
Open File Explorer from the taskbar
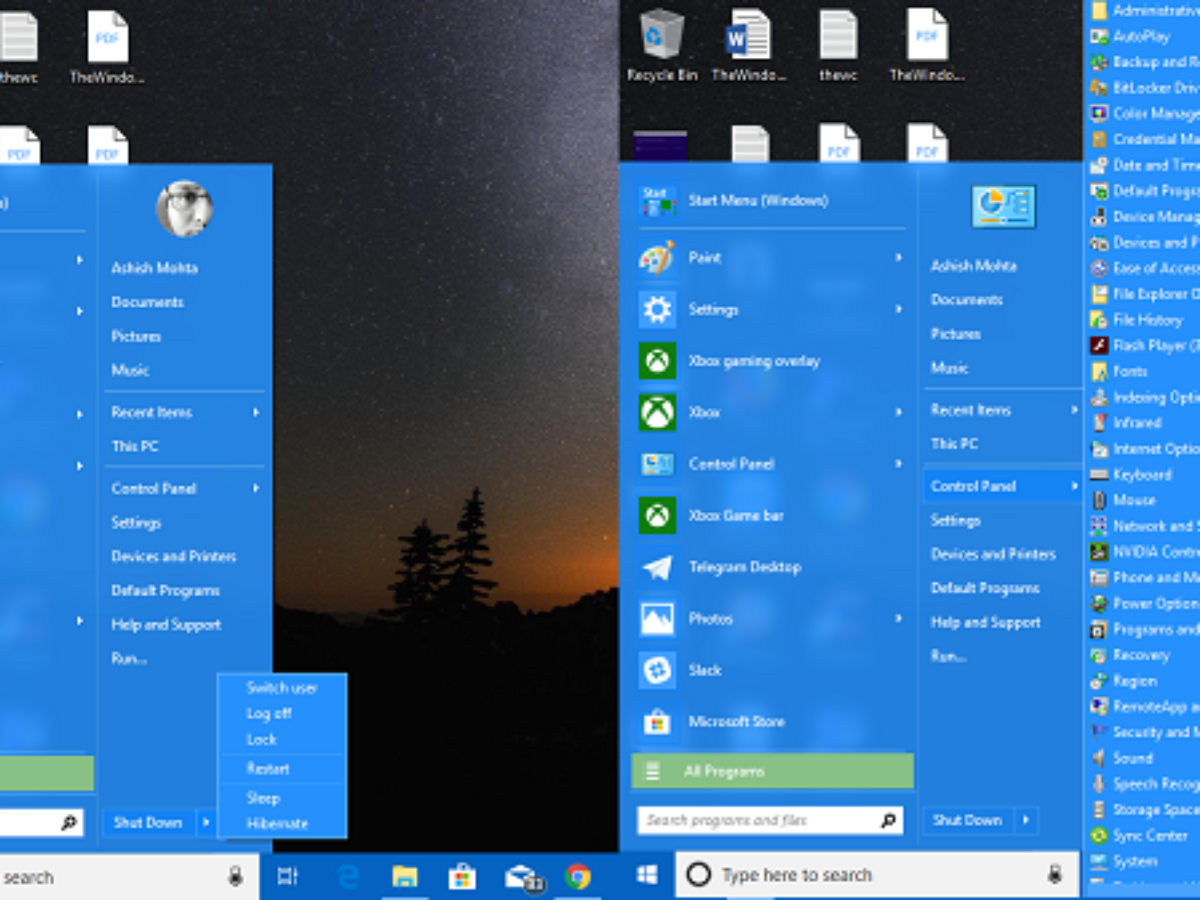[405, 877]
